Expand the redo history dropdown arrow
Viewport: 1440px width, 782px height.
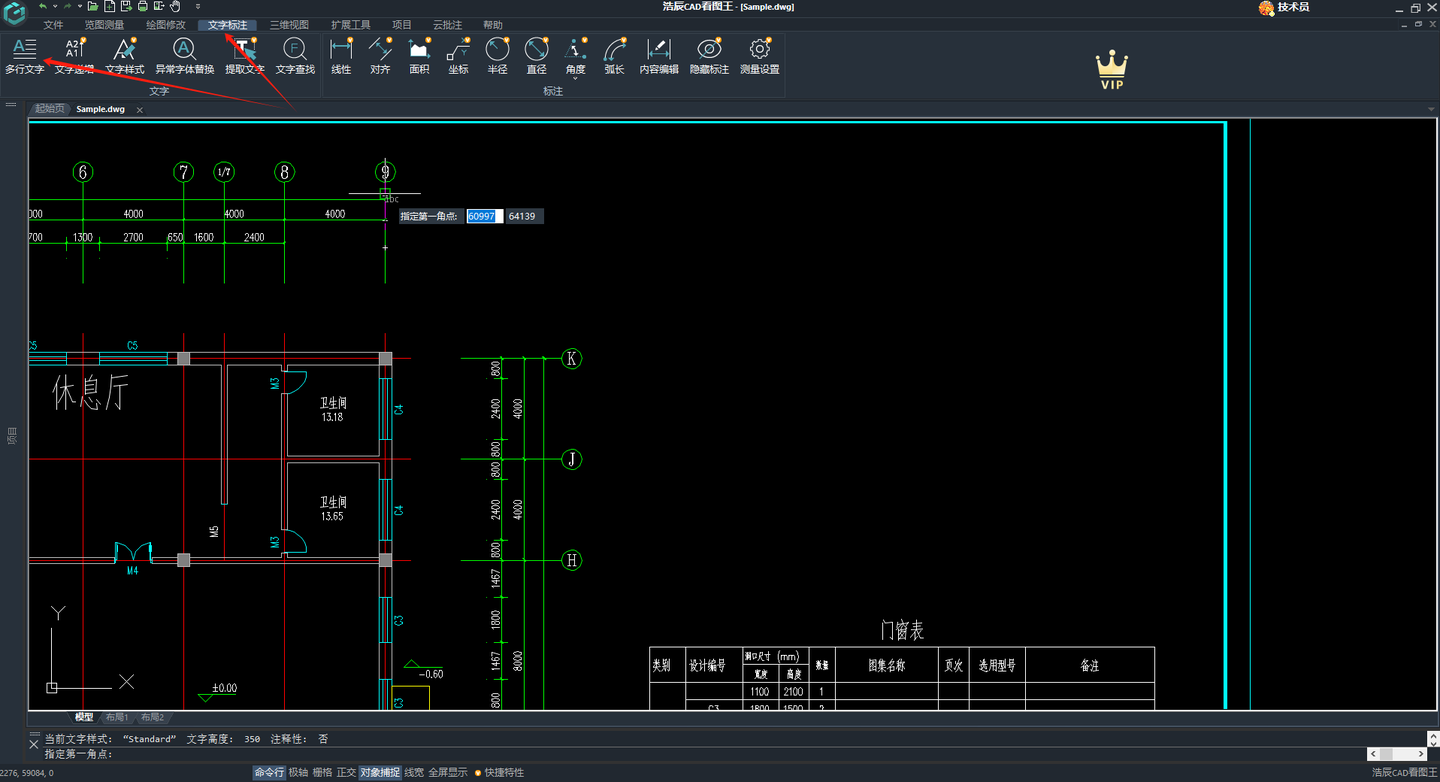pos(80,6)
